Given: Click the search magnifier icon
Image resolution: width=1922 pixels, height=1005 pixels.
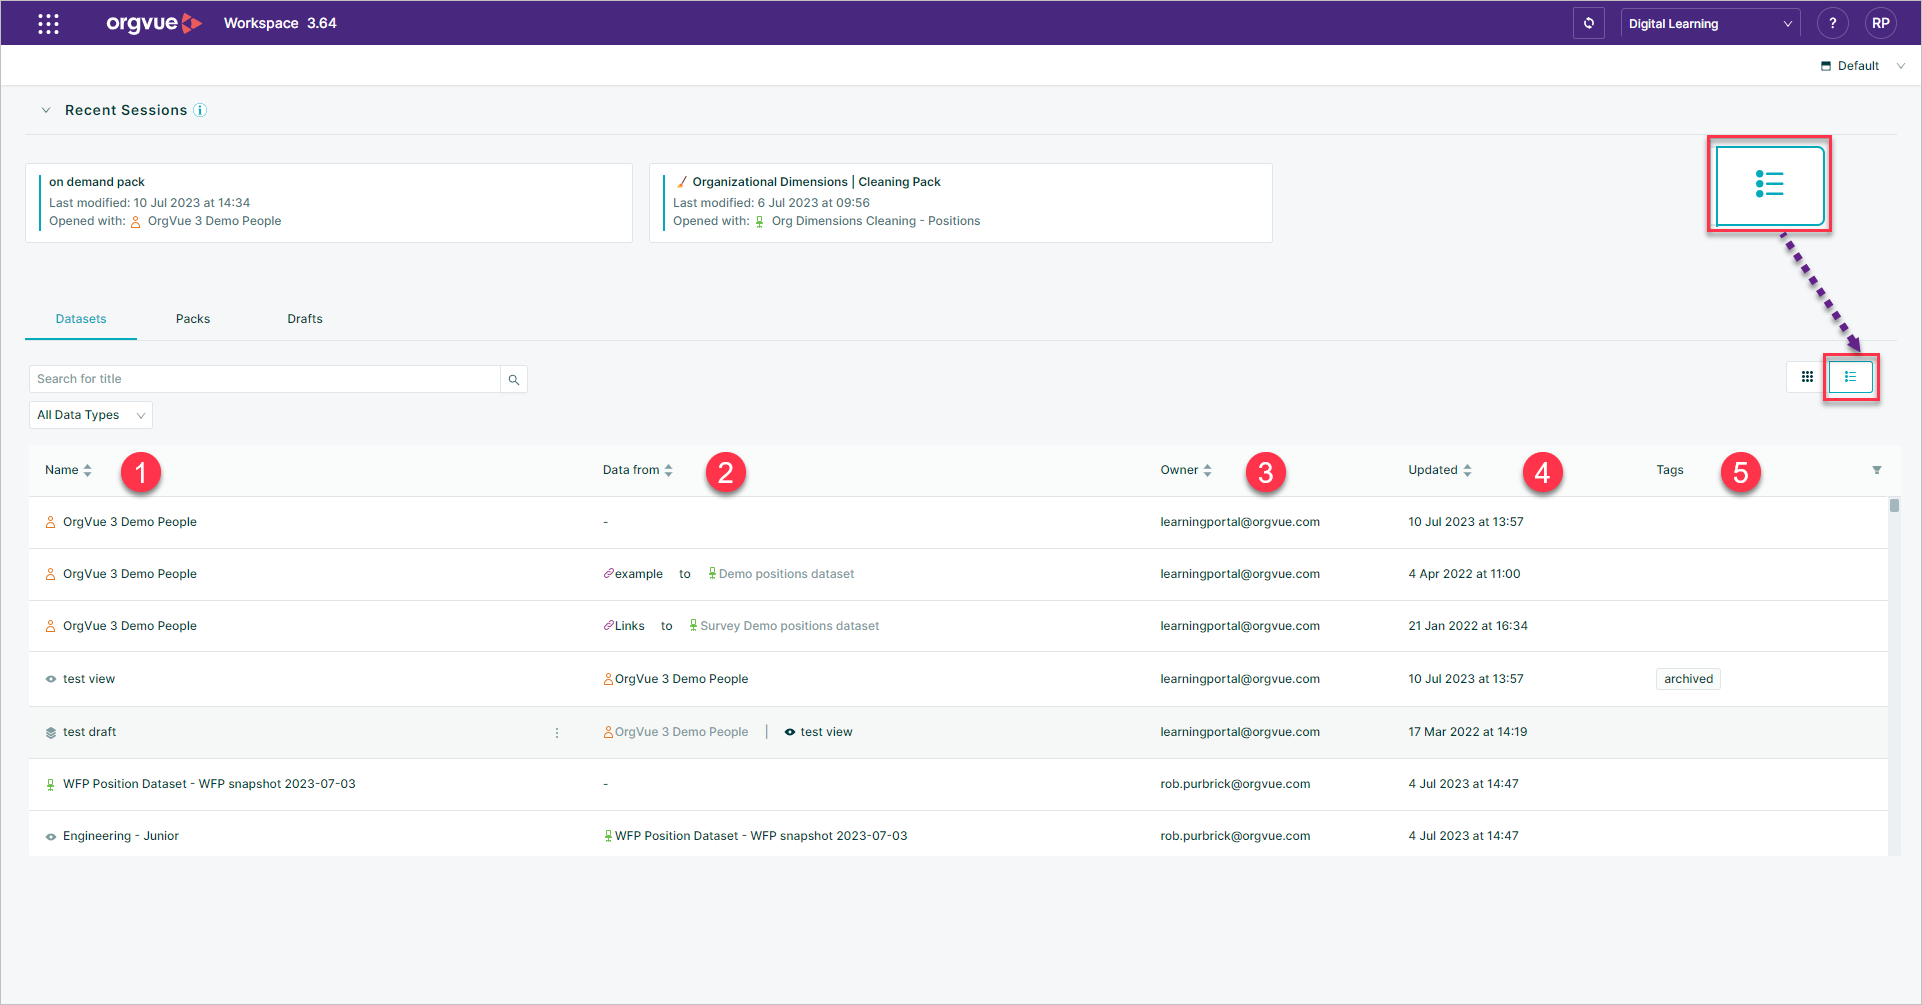Looking at the screenshot, I should (514, 379).
